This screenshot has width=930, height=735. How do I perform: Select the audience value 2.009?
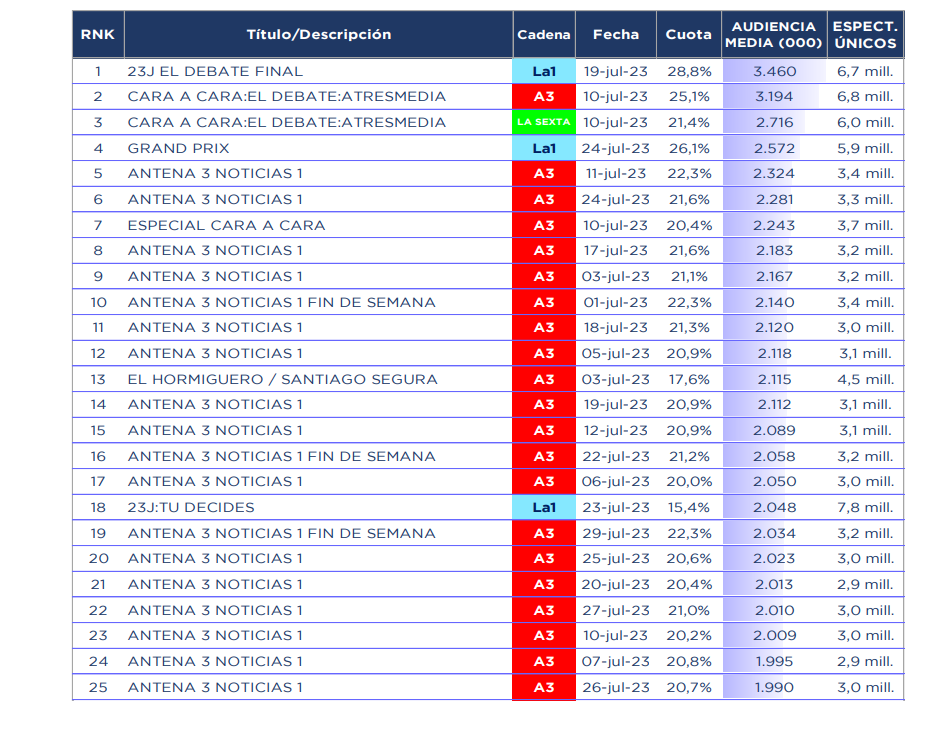775,636
